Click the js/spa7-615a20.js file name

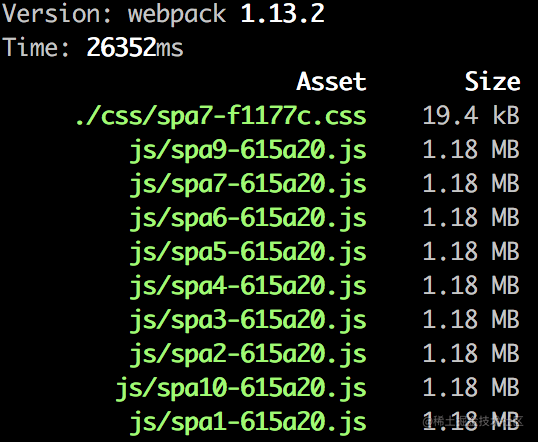pyautogui.click(x=248, y=184)
